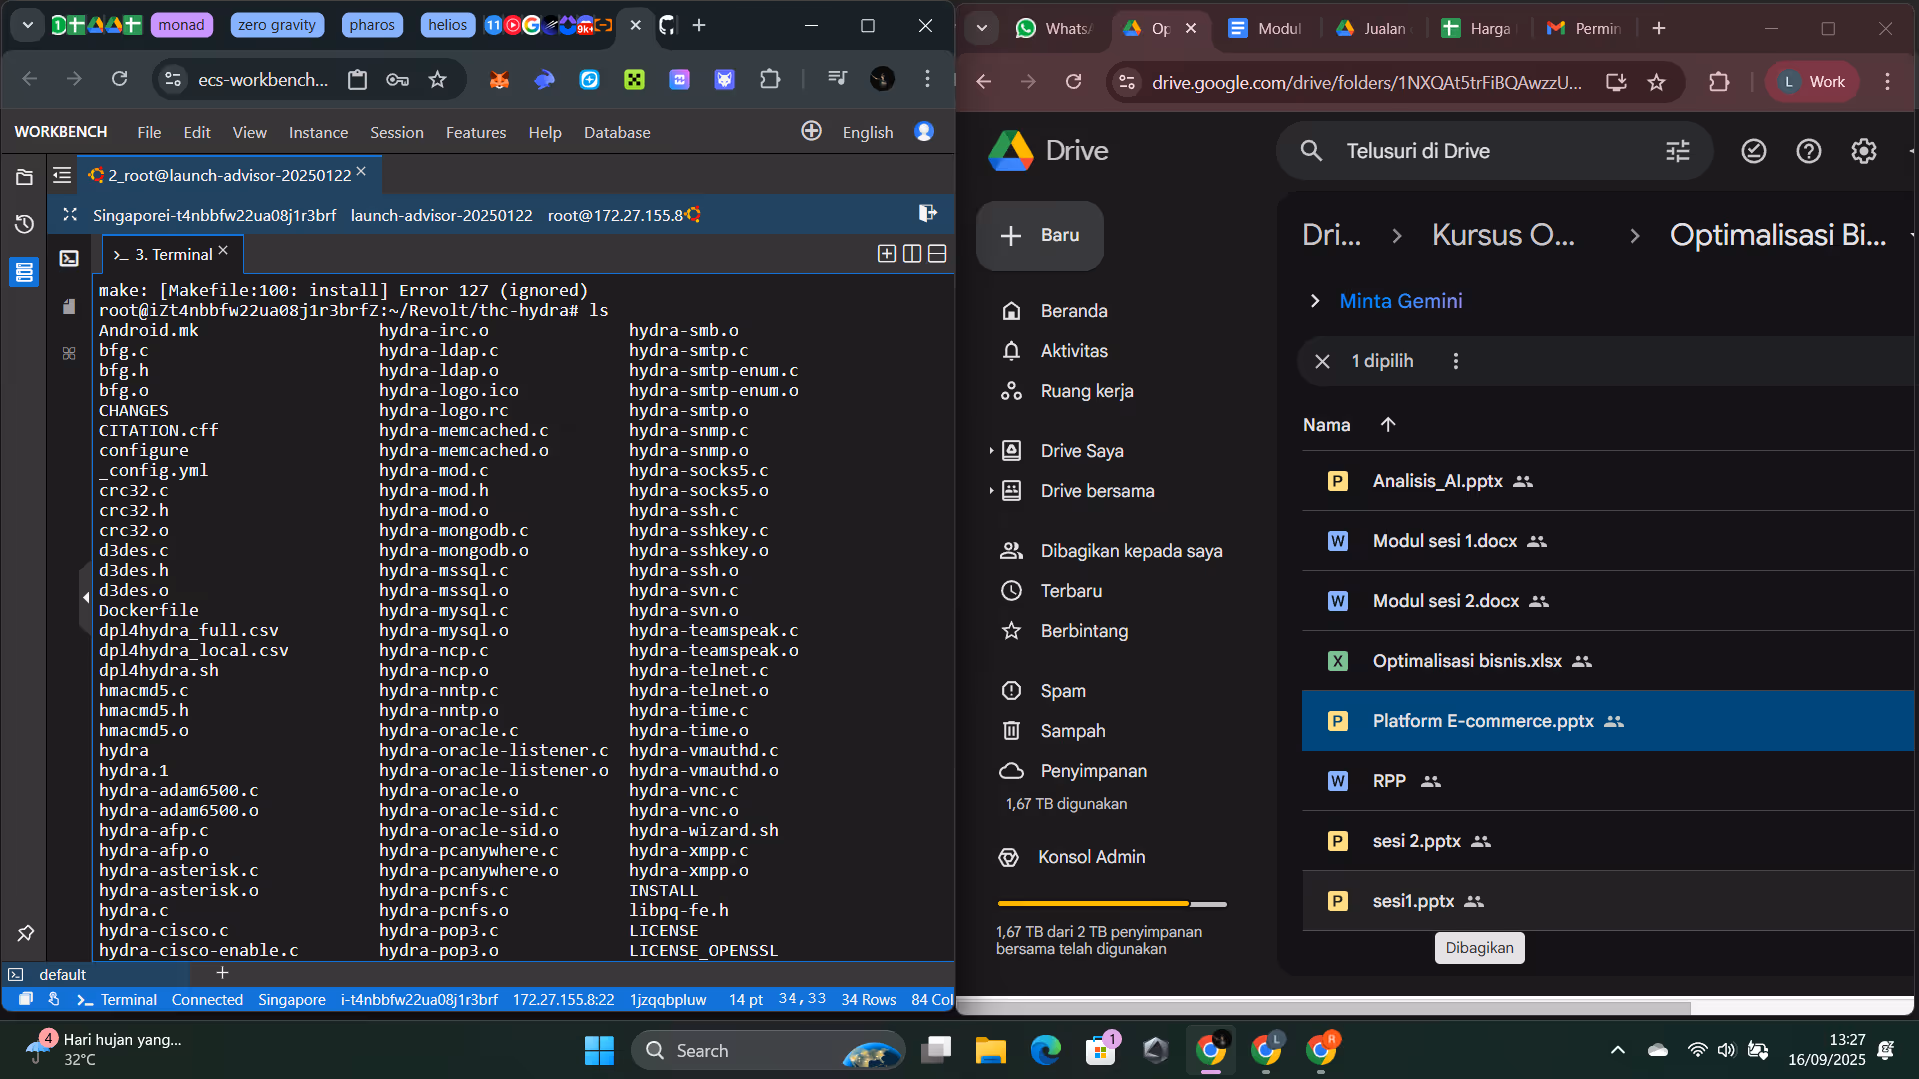Click the Drive settings gear icon
The height and width of the screenshot is (1079, 1919).
[x=1863, y=151]
